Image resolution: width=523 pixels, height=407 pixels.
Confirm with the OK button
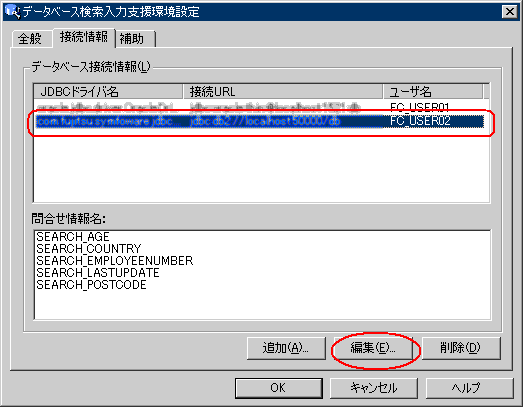(x=279, y=388)
